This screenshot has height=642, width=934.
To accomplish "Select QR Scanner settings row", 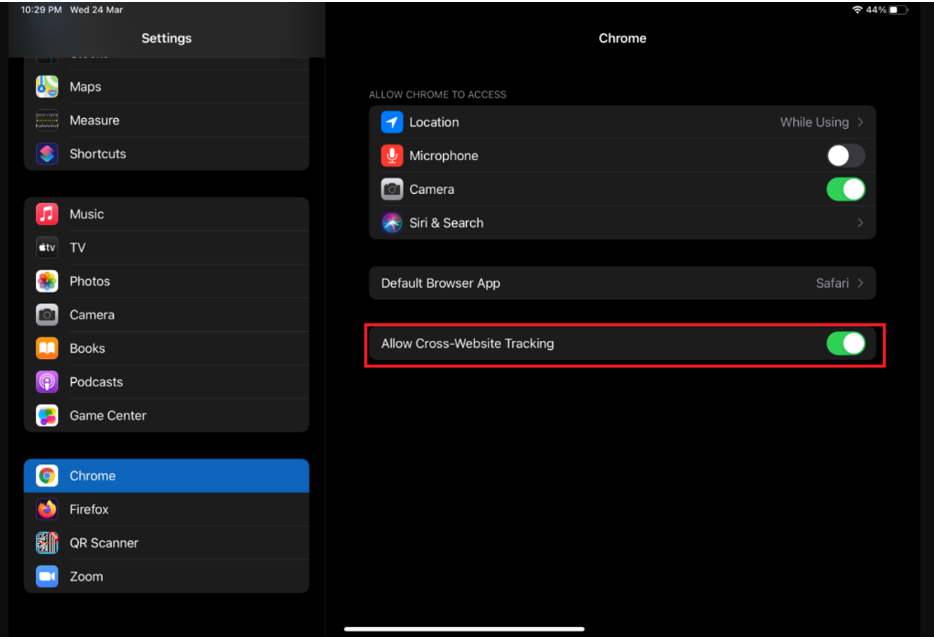I will click(x=166, y=543).
